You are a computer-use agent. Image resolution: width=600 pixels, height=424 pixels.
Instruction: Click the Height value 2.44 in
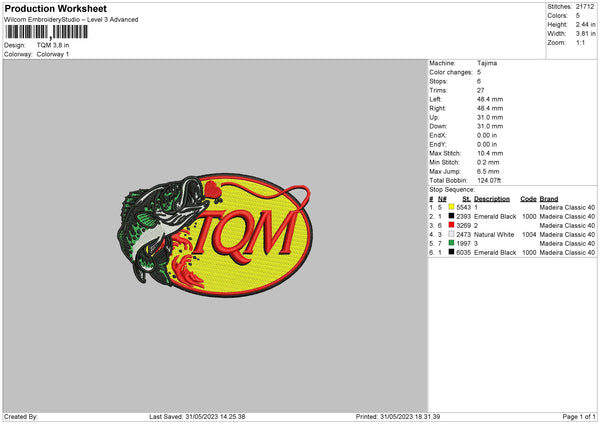(585, 24)
